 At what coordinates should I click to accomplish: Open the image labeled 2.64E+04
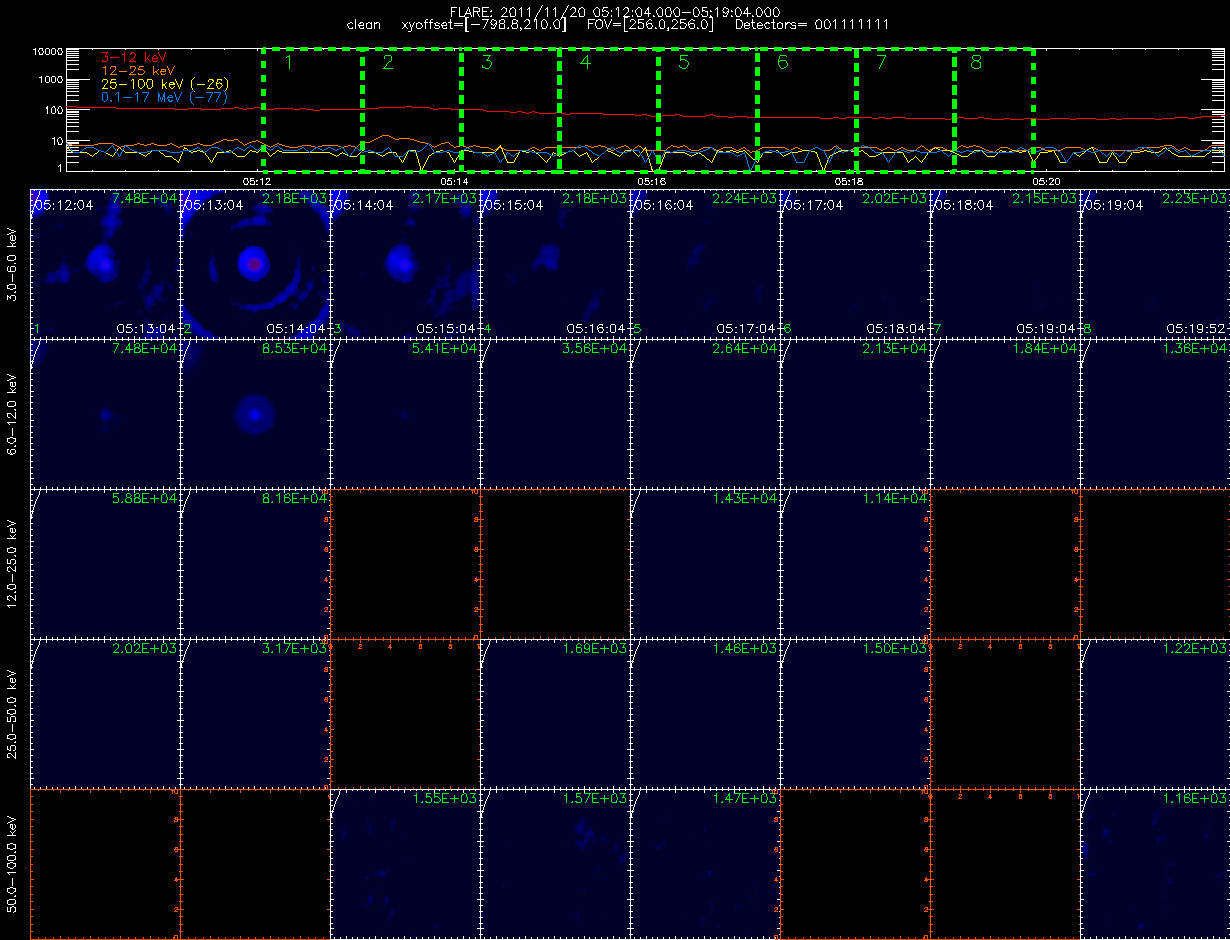pos(705,413)
